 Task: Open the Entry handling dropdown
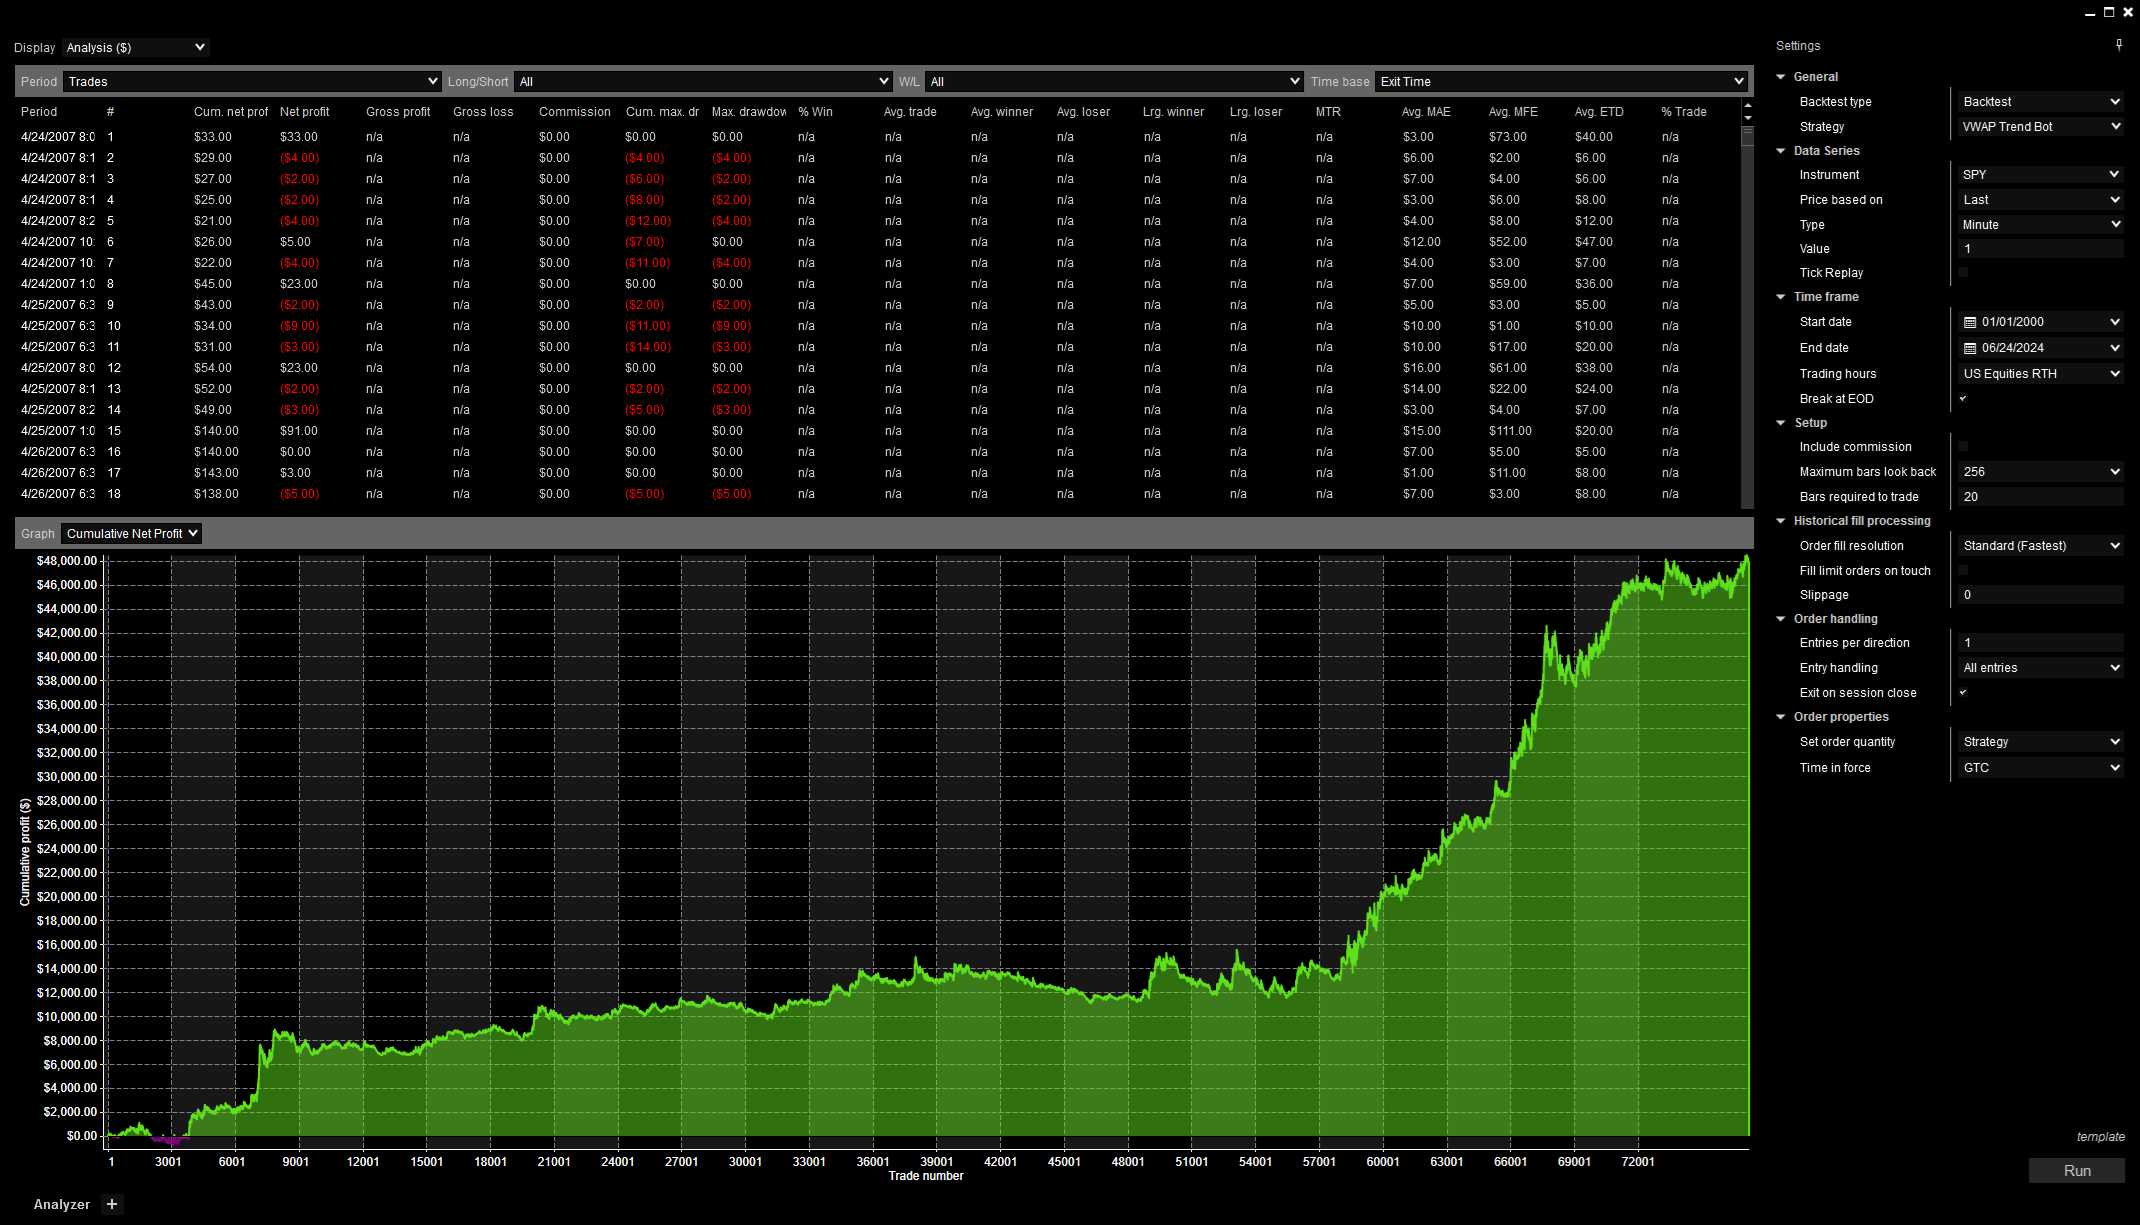click(2040, 667)
